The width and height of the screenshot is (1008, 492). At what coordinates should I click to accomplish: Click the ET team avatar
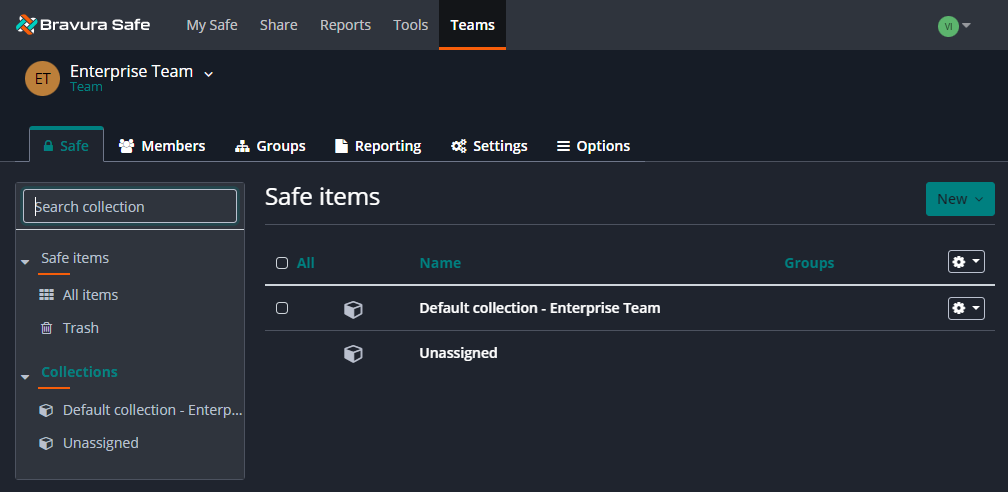42,78
